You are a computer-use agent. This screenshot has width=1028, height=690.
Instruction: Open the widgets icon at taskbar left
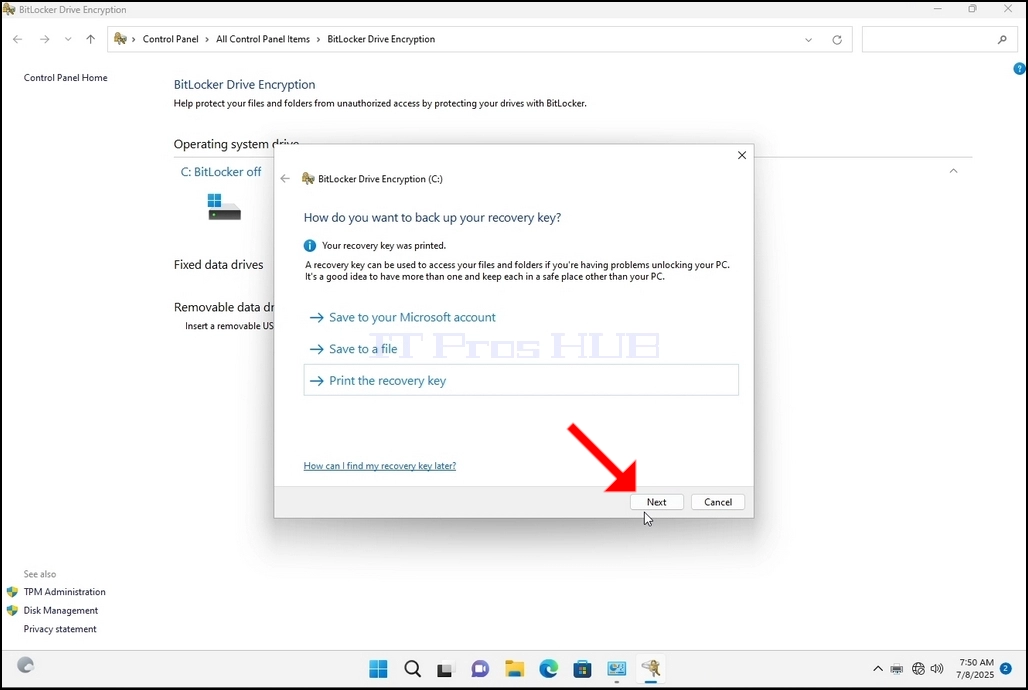[25, 665]
